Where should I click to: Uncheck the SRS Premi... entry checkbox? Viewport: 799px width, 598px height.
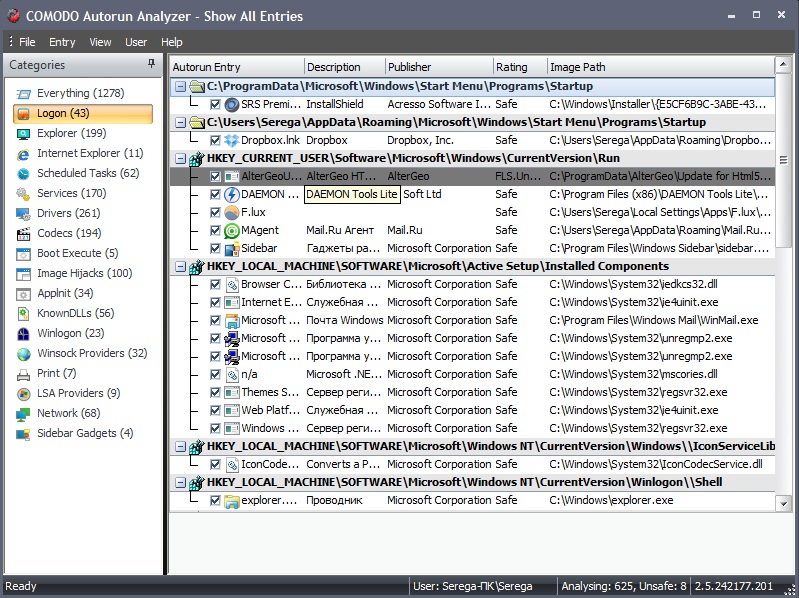(215, 104)
